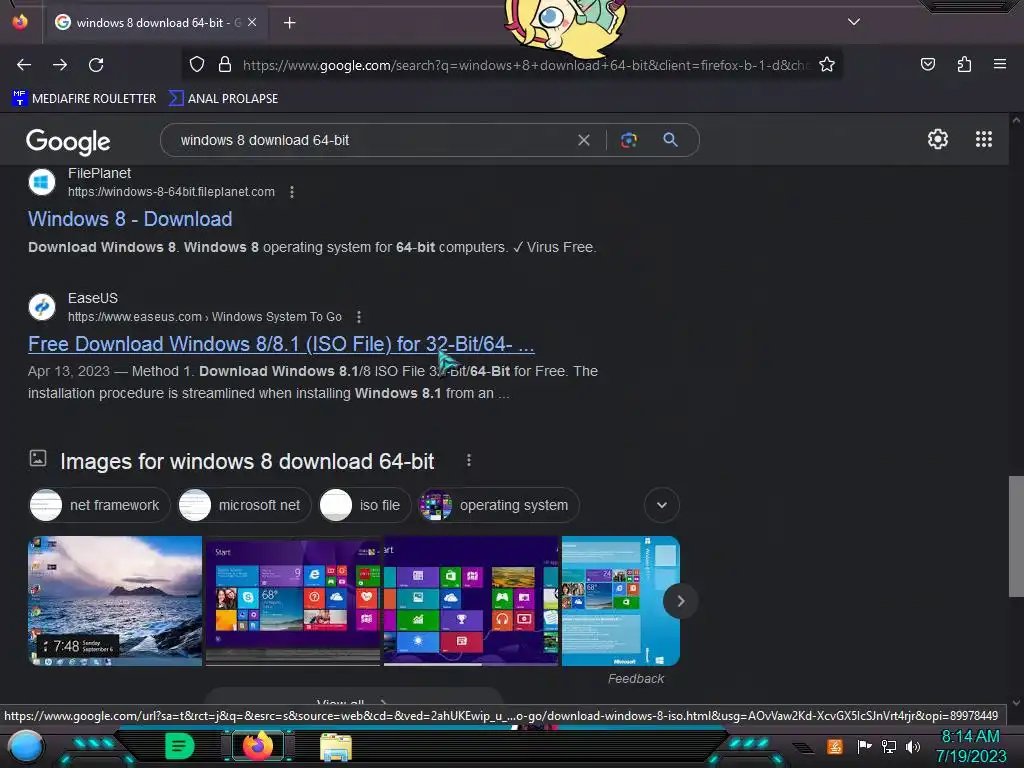The width and height of the screenshot is (1024, 768).
Task: Select the windows 8 download 64-bit tab
Action: [157, 22]
